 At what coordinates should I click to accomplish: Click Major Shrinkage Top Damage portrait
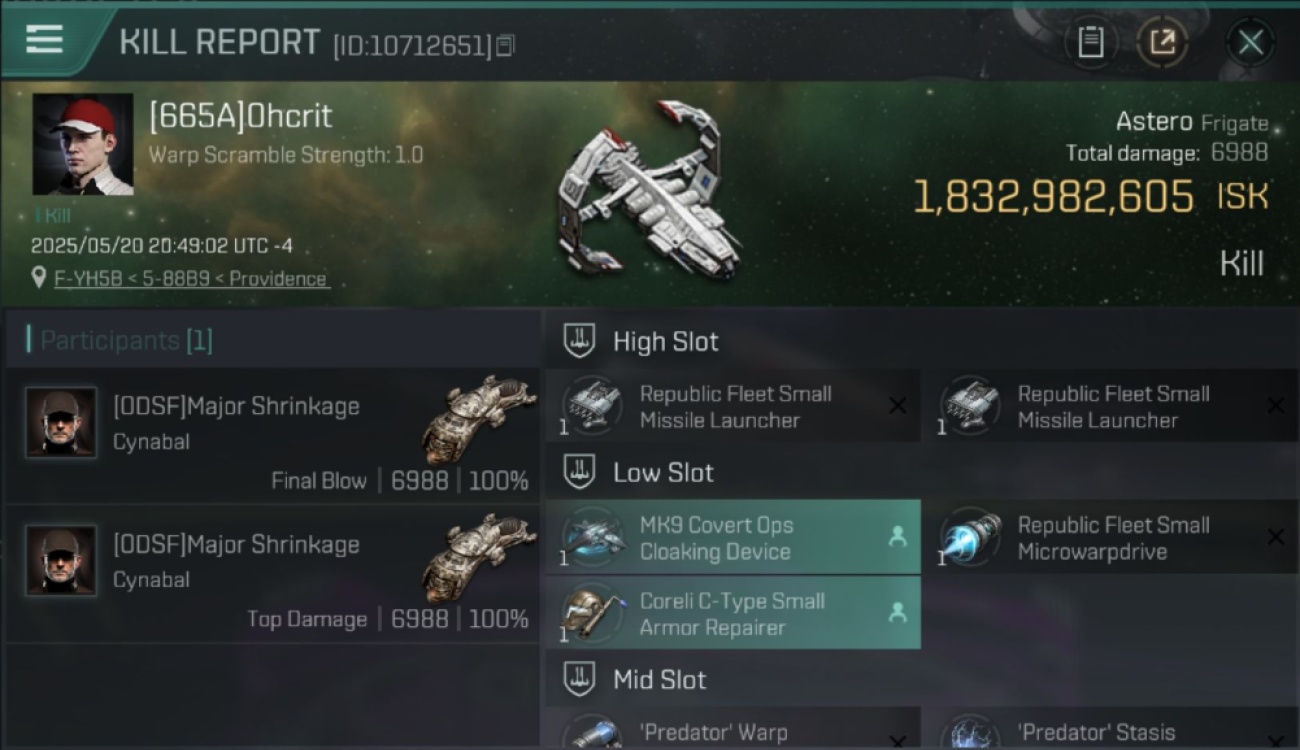point(61,561)
